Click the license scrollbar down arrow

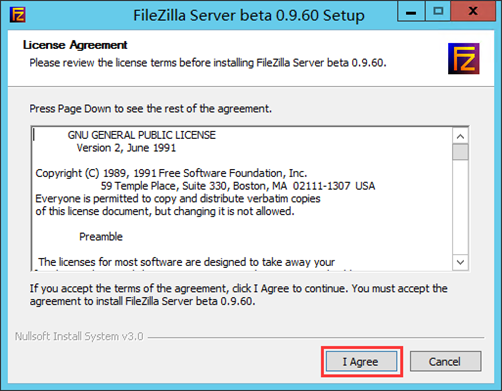pos(460,262)
